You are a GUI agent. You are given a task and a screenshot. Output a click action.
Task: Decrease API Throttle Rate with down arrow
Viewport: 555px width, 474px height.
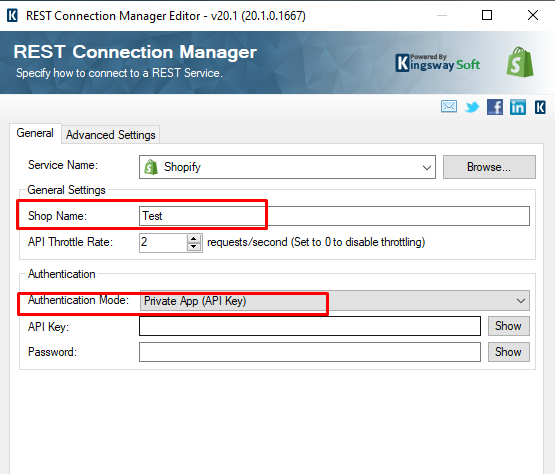(x=194, y=247)
